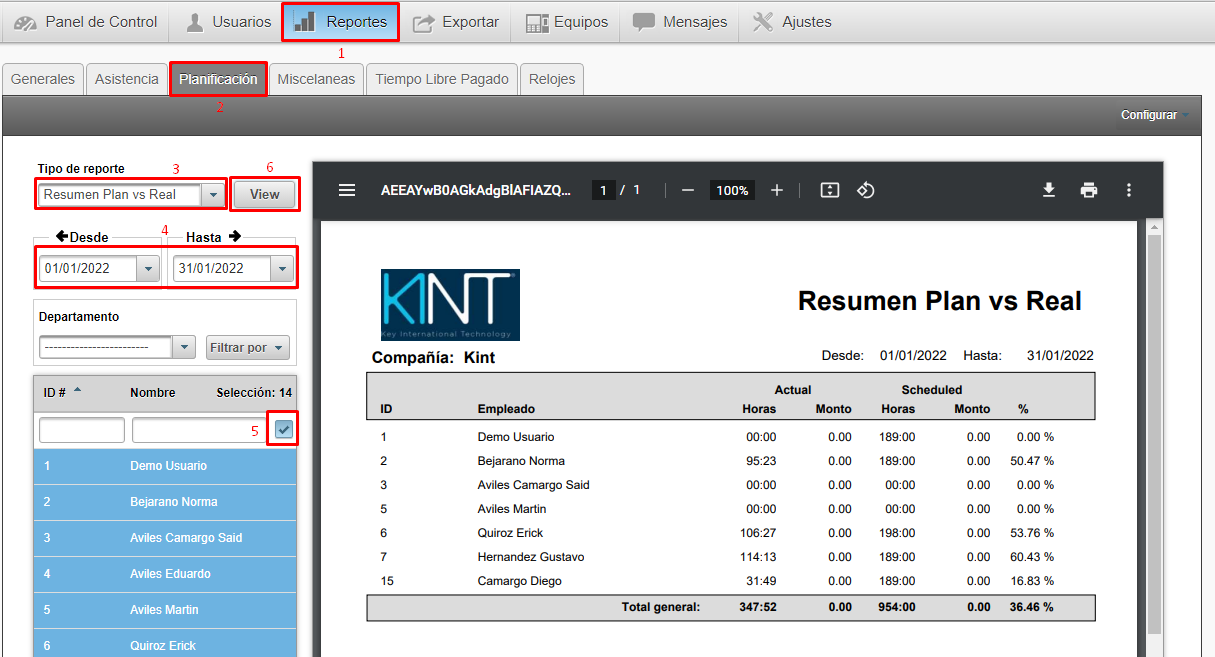Open the Exportar menu
The width and height of the screenshot is (1215, 657).
(x=456, y=22)
